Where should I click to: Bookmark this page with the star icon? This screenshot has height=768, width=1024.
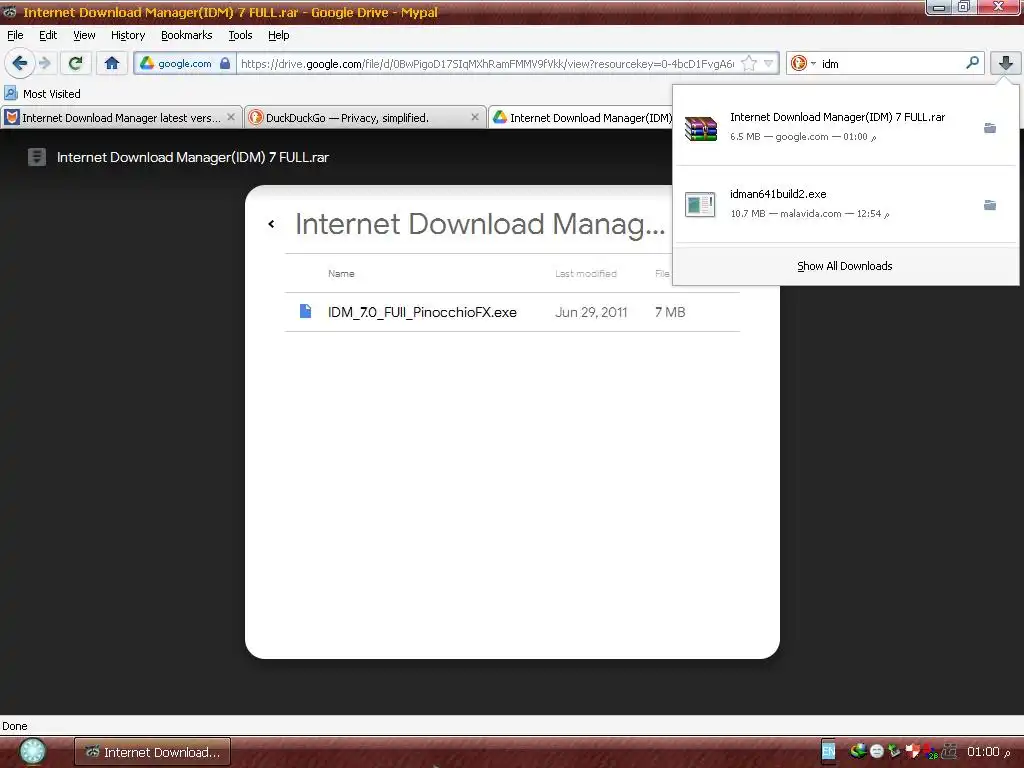tap(749, 63)
